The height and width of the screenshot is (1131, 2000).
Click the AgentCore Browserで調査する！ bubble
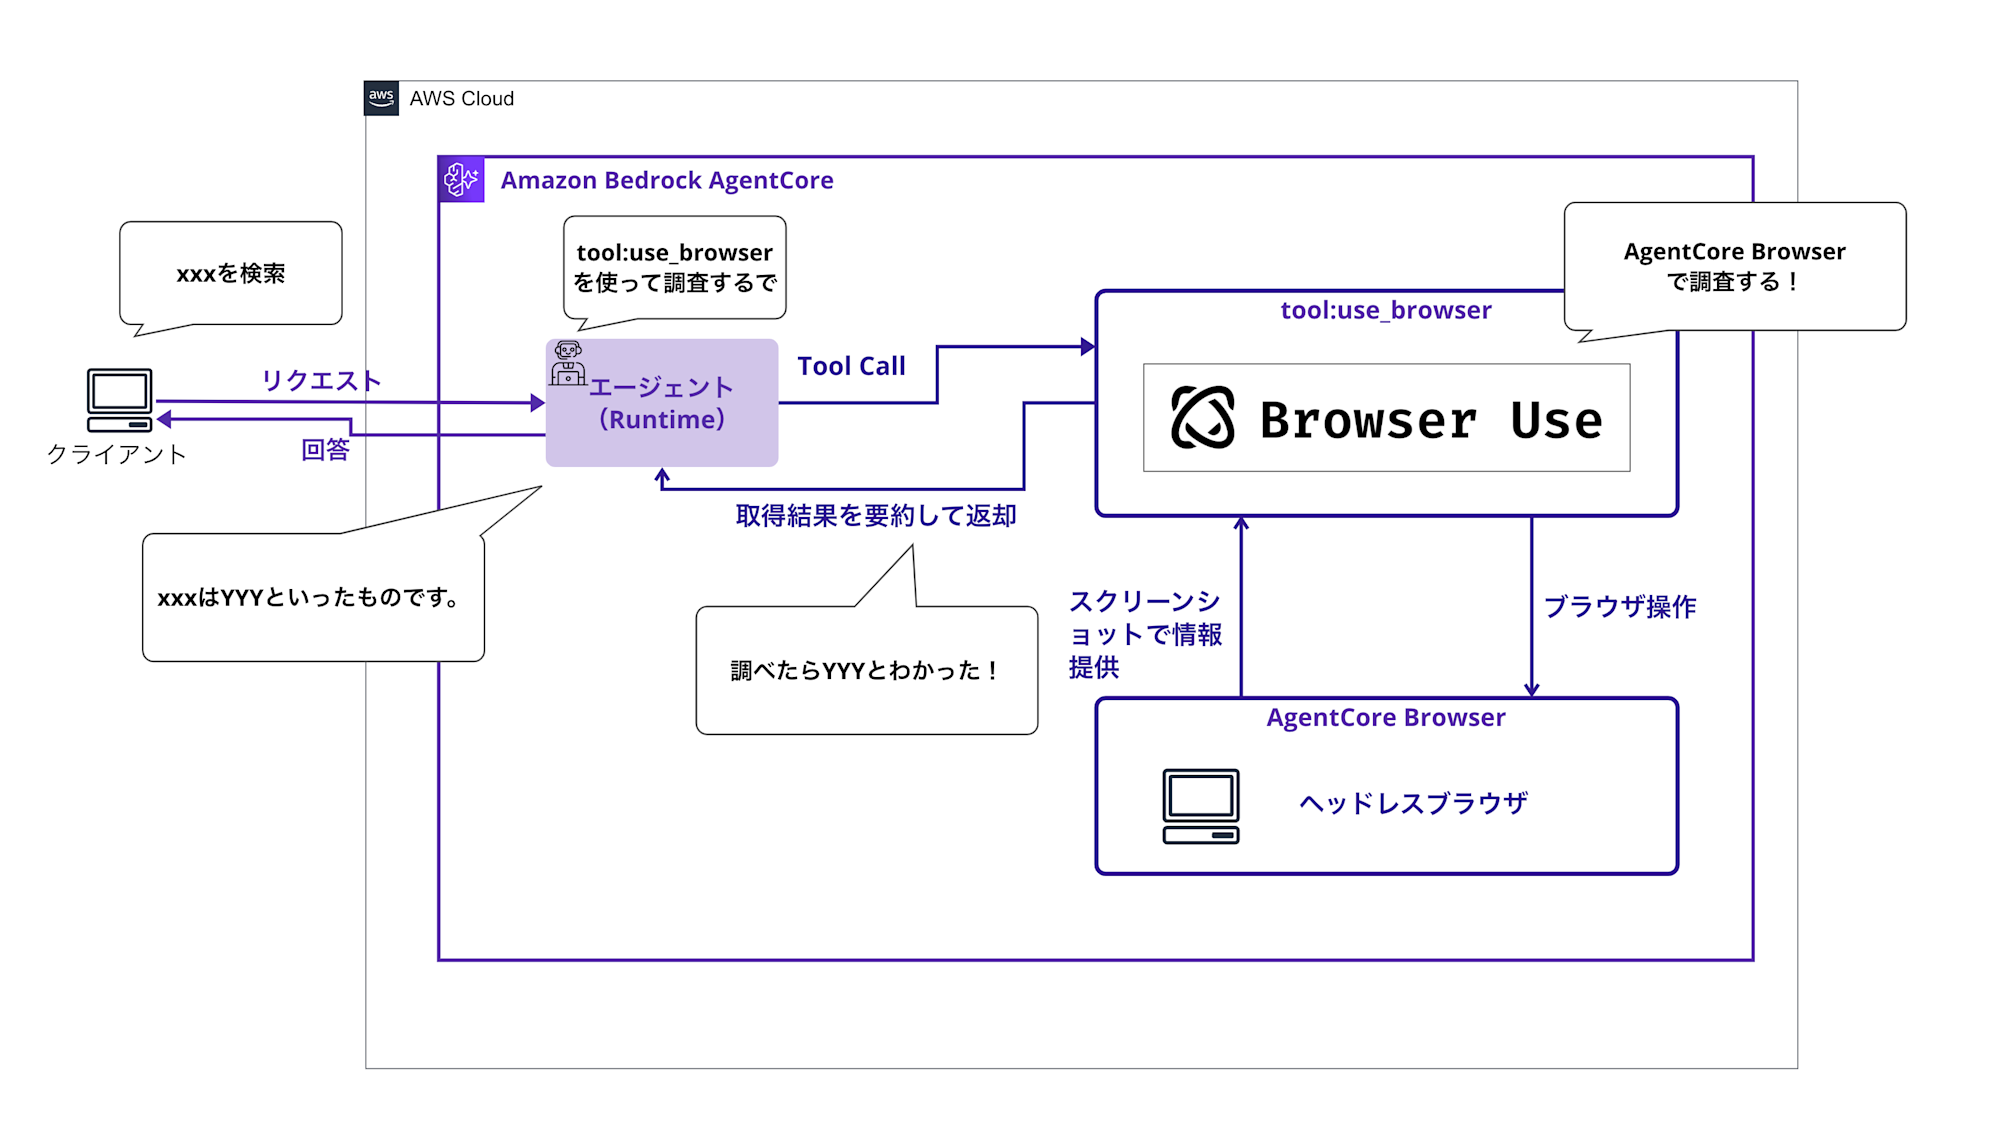click(x=1735, y=266)
